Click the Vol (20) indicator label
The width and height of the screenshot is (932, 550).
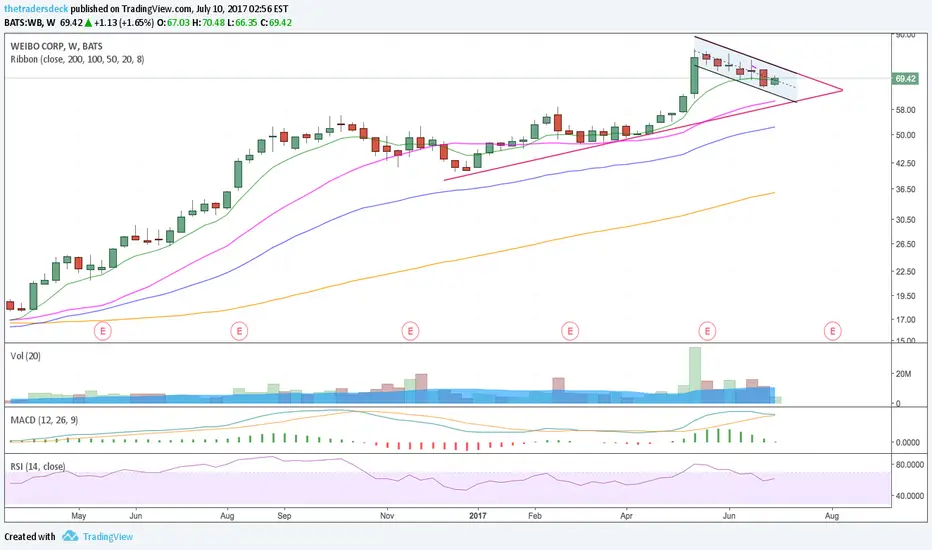tap(26, 356)
